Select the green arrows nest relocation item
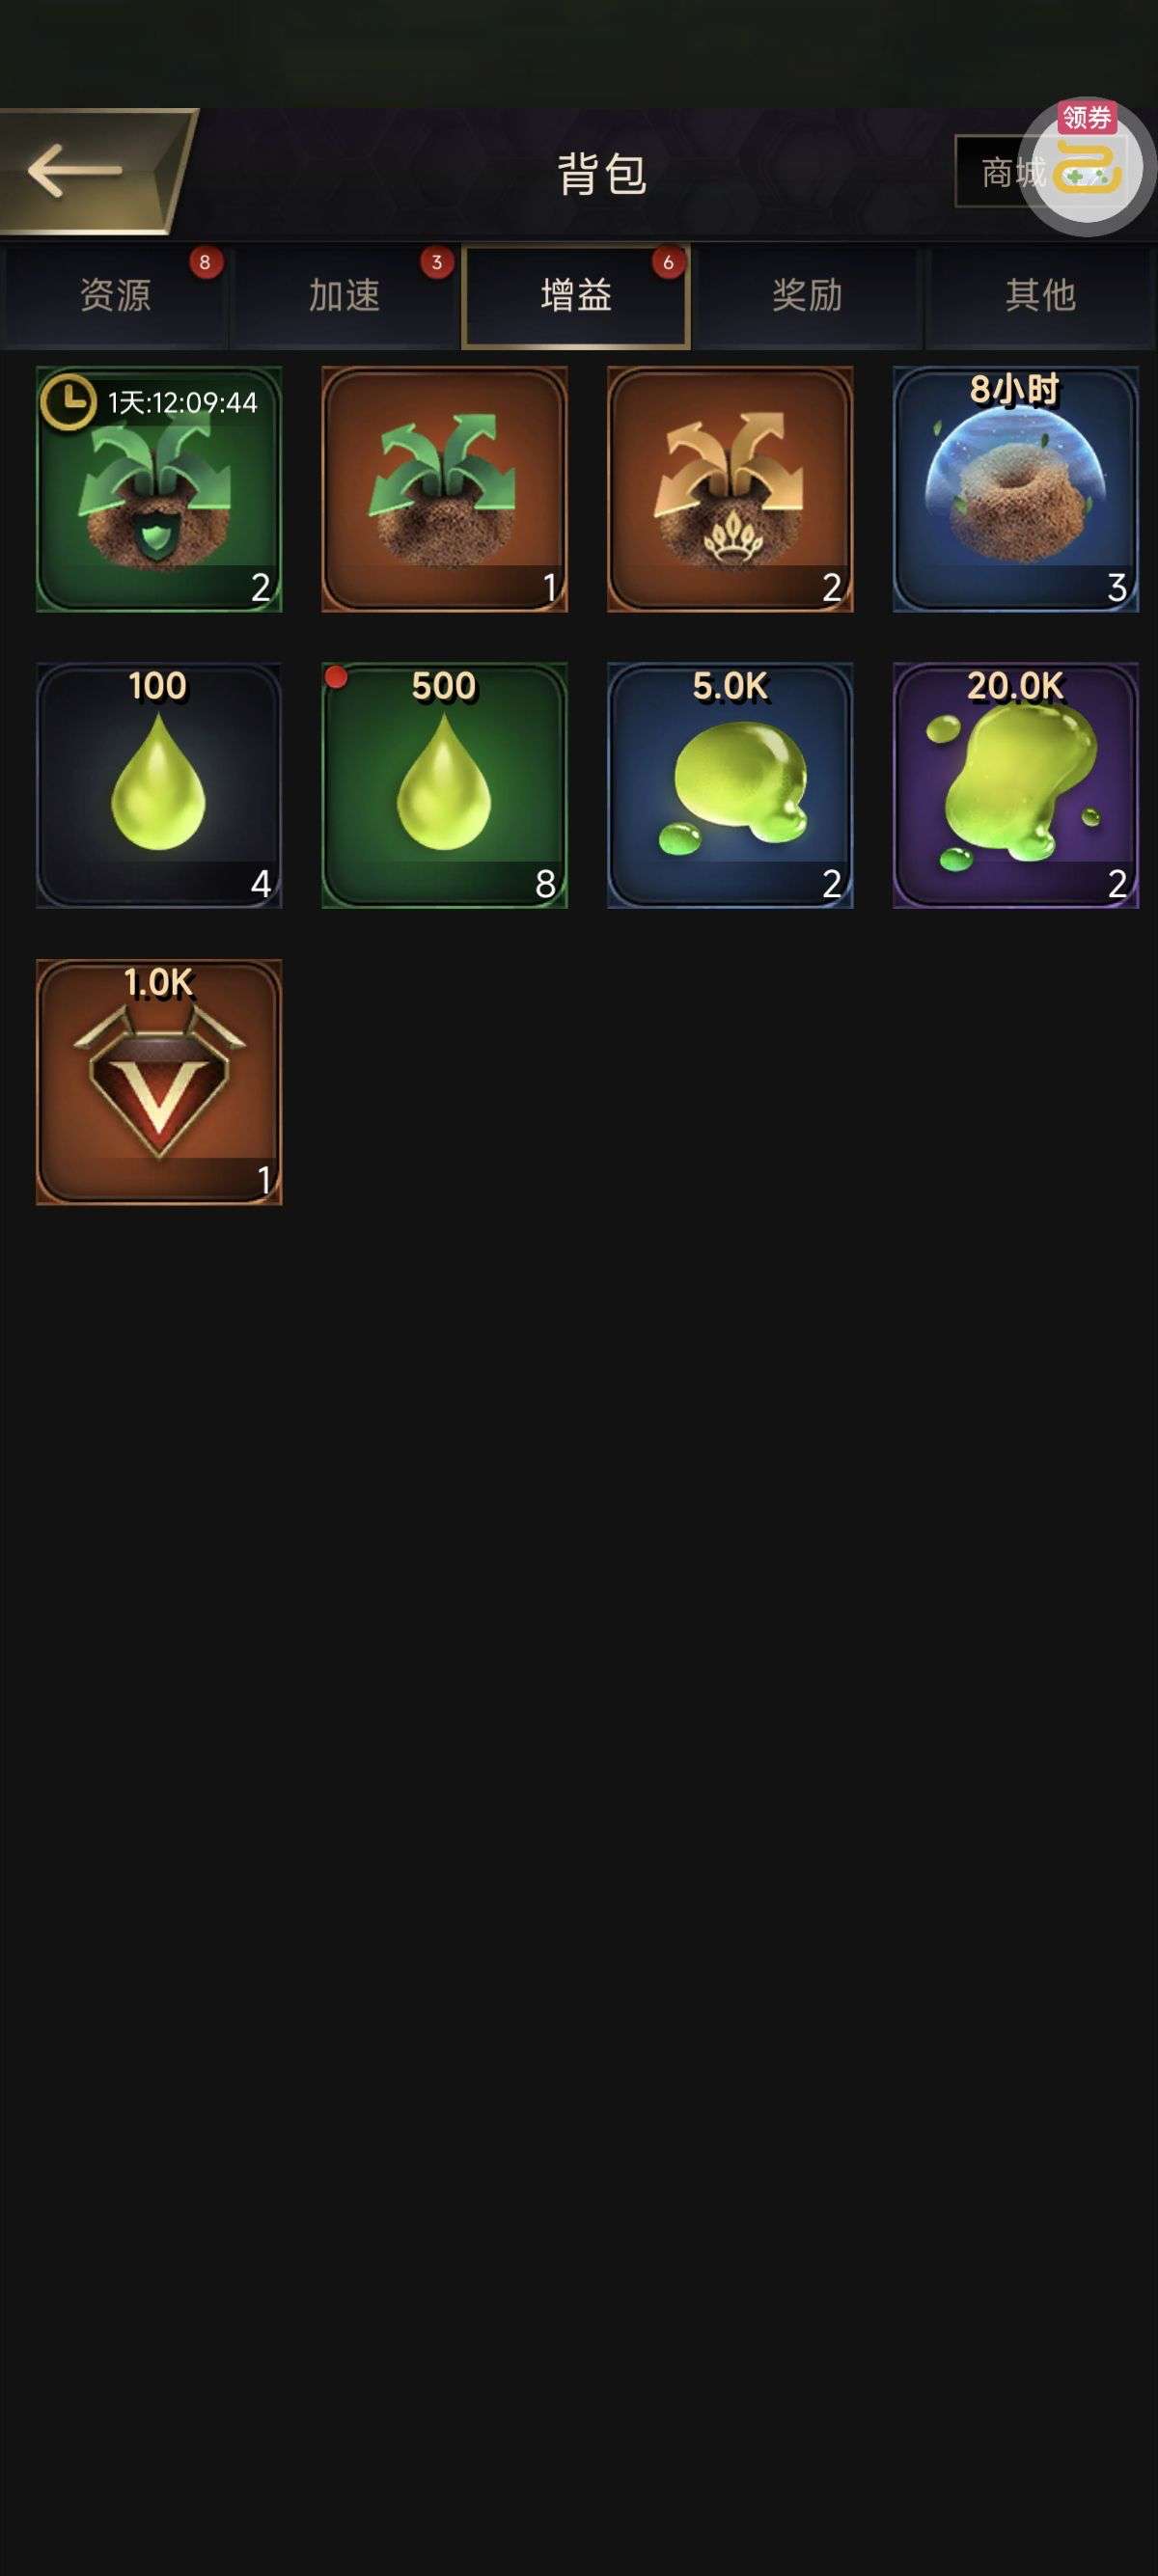Image resolution: width=1158 pixels, height=2576 pixels. click(444, 489)
